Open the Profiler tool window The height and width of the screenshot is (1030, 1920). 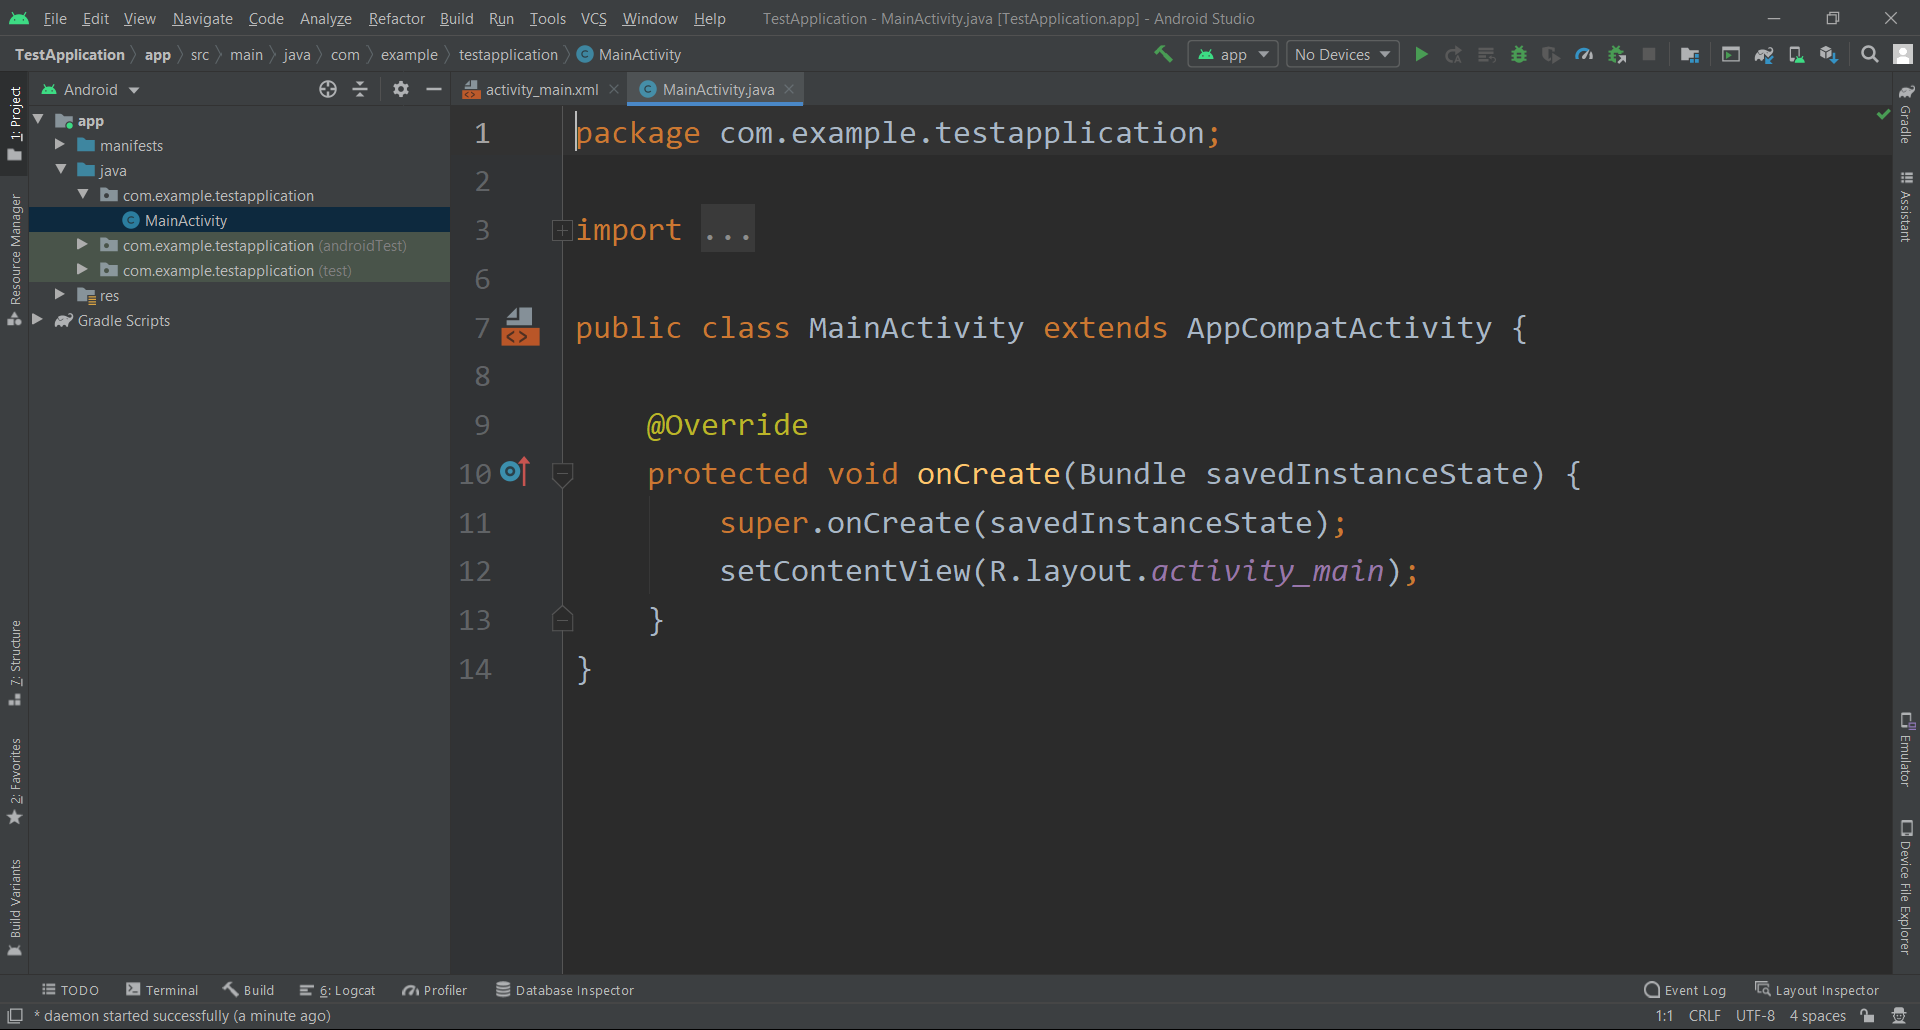(x=435, y=990)
